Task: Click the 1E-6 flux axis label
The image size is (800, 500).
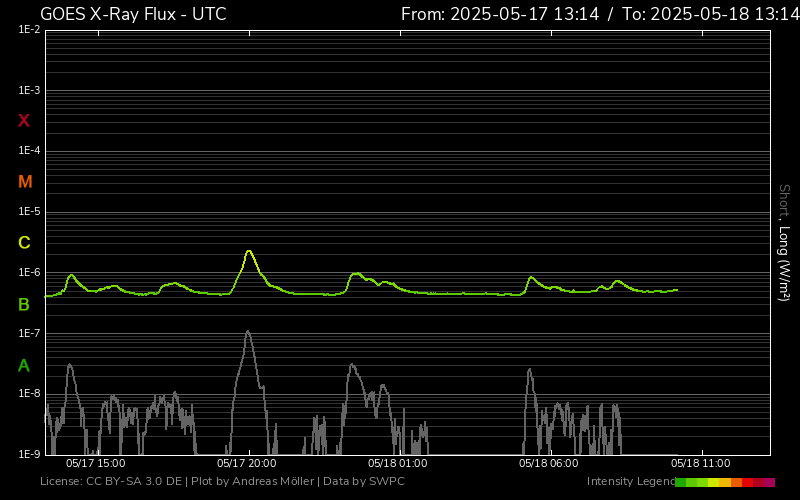Action: pos(28,273)
